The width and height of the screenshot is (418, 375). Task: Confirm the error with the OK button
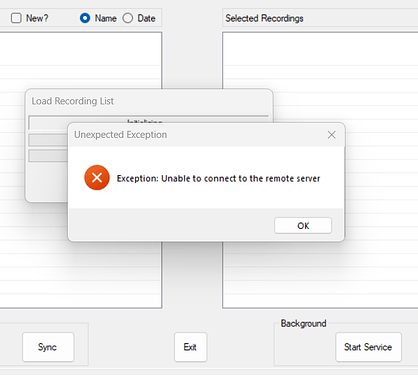(303, 226)
